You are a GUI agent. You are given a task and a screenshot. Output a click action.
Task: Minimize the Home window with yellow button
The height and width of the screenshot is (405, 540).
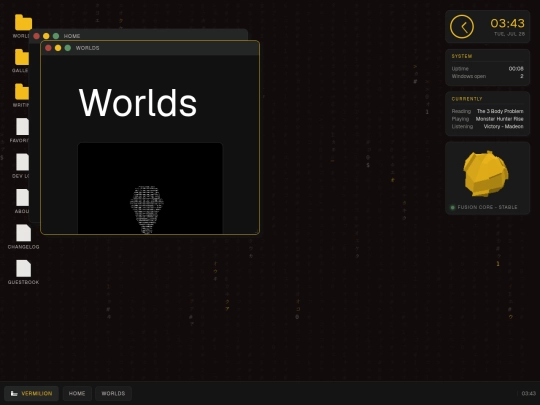click(x=46, y=36)
